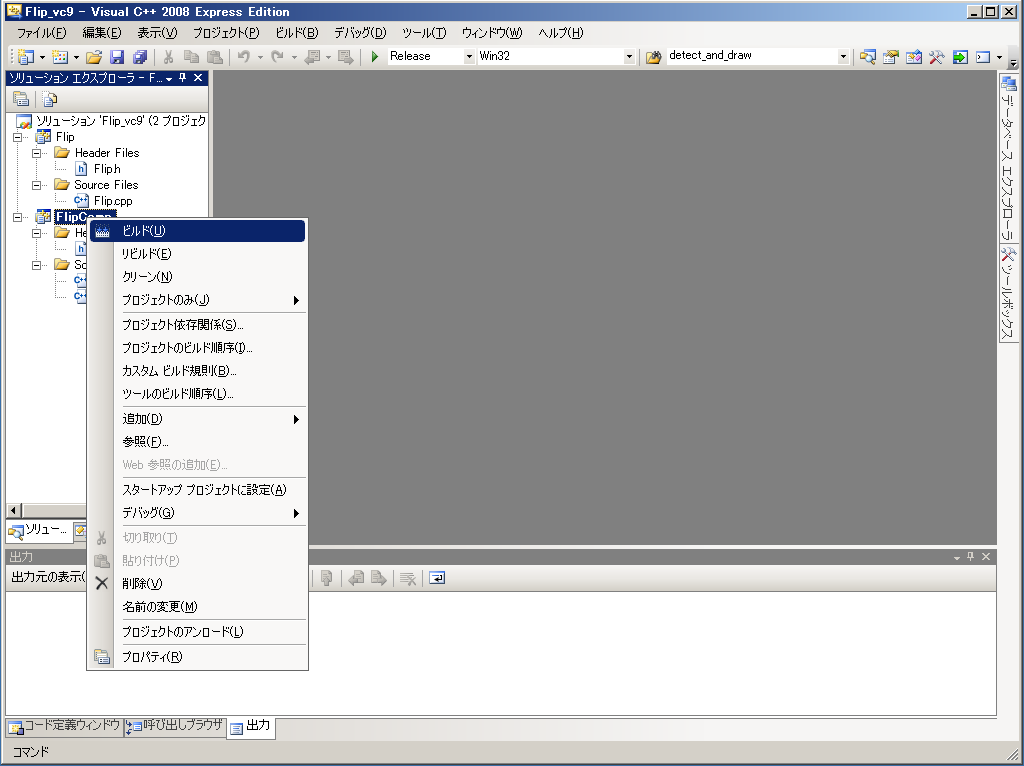Click the Paste icon in main toolbar
1024x766 pixels.
coord(214,57)
